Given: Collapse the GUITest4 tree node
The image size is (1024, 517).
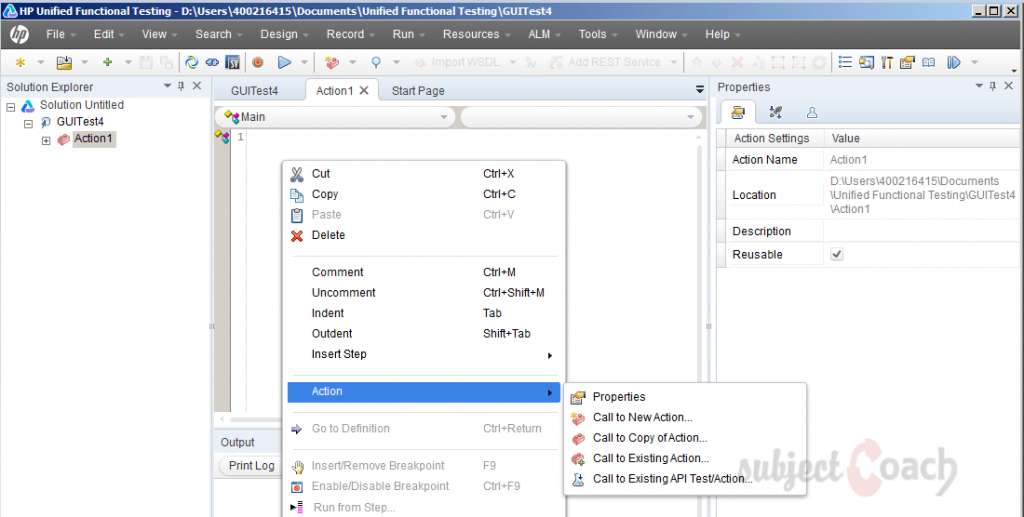Looking at the screenshot, I should point(28,123).
